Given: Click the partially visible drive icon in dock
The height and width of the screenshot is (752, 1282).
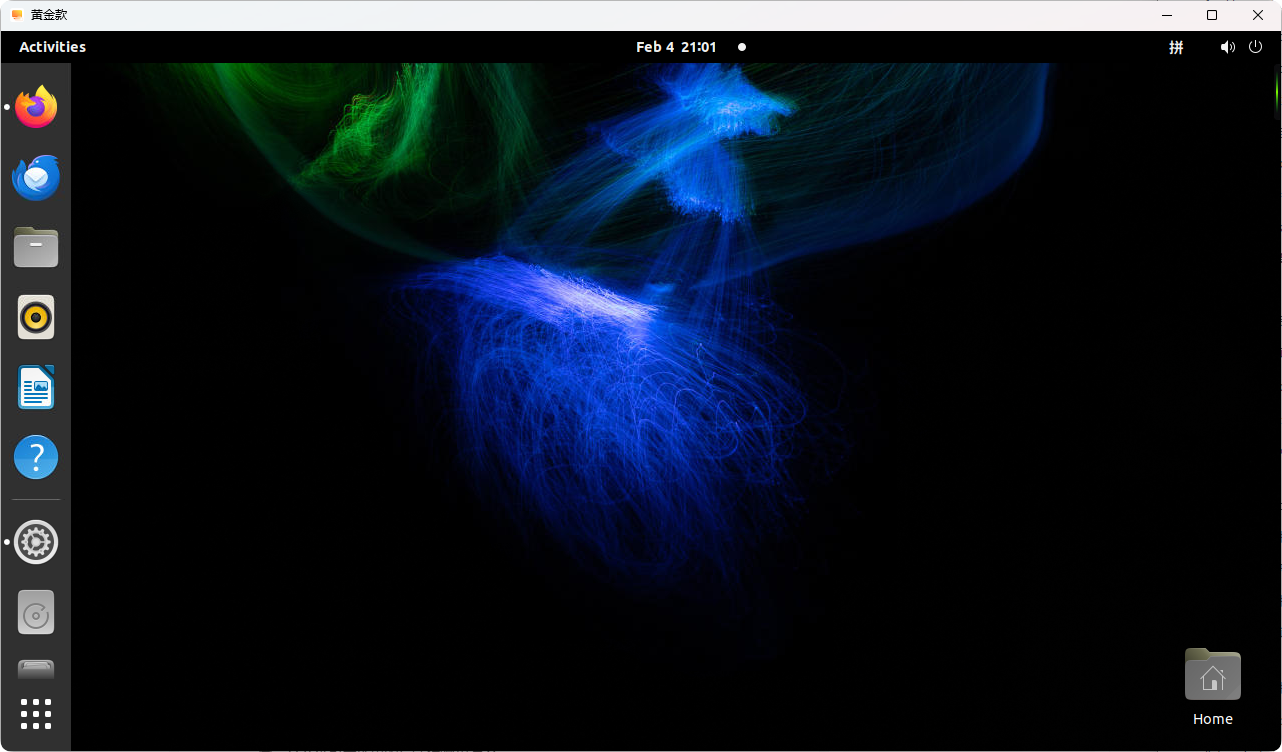Looking at the screenshot, I should 36,670.
